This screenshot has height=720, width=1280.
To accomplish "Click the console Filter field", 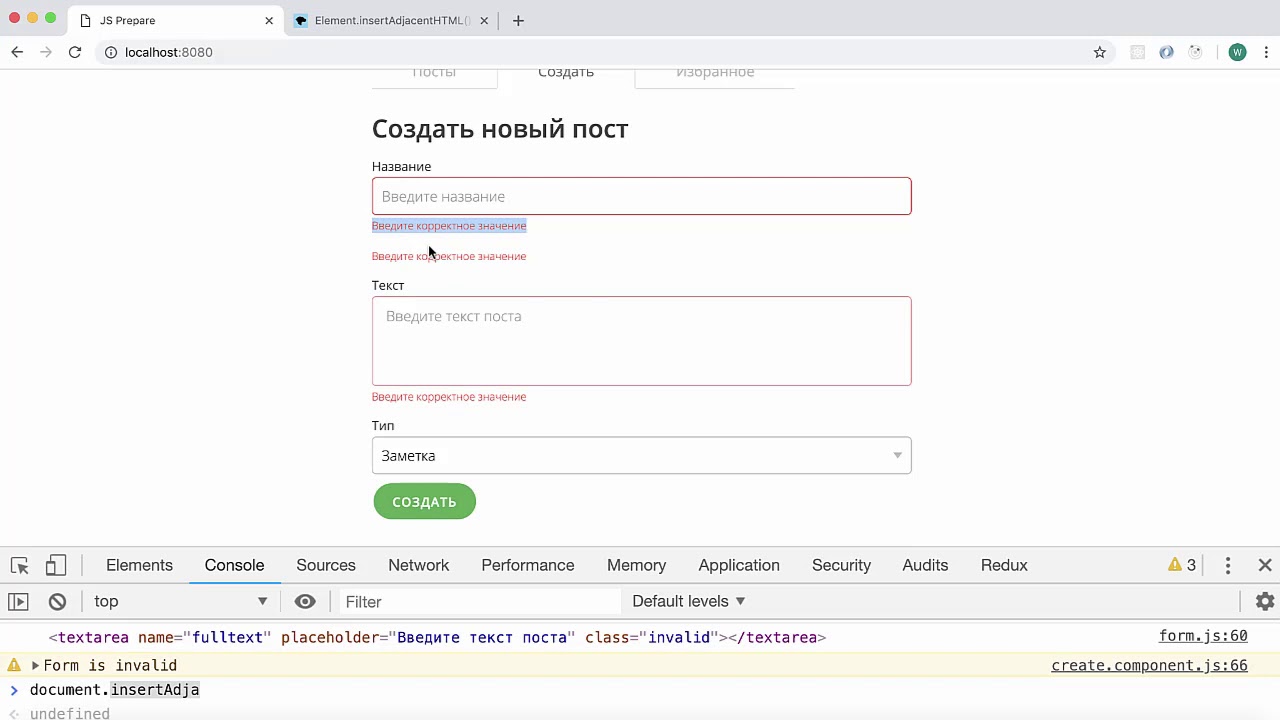I will [x=480, y=601].
